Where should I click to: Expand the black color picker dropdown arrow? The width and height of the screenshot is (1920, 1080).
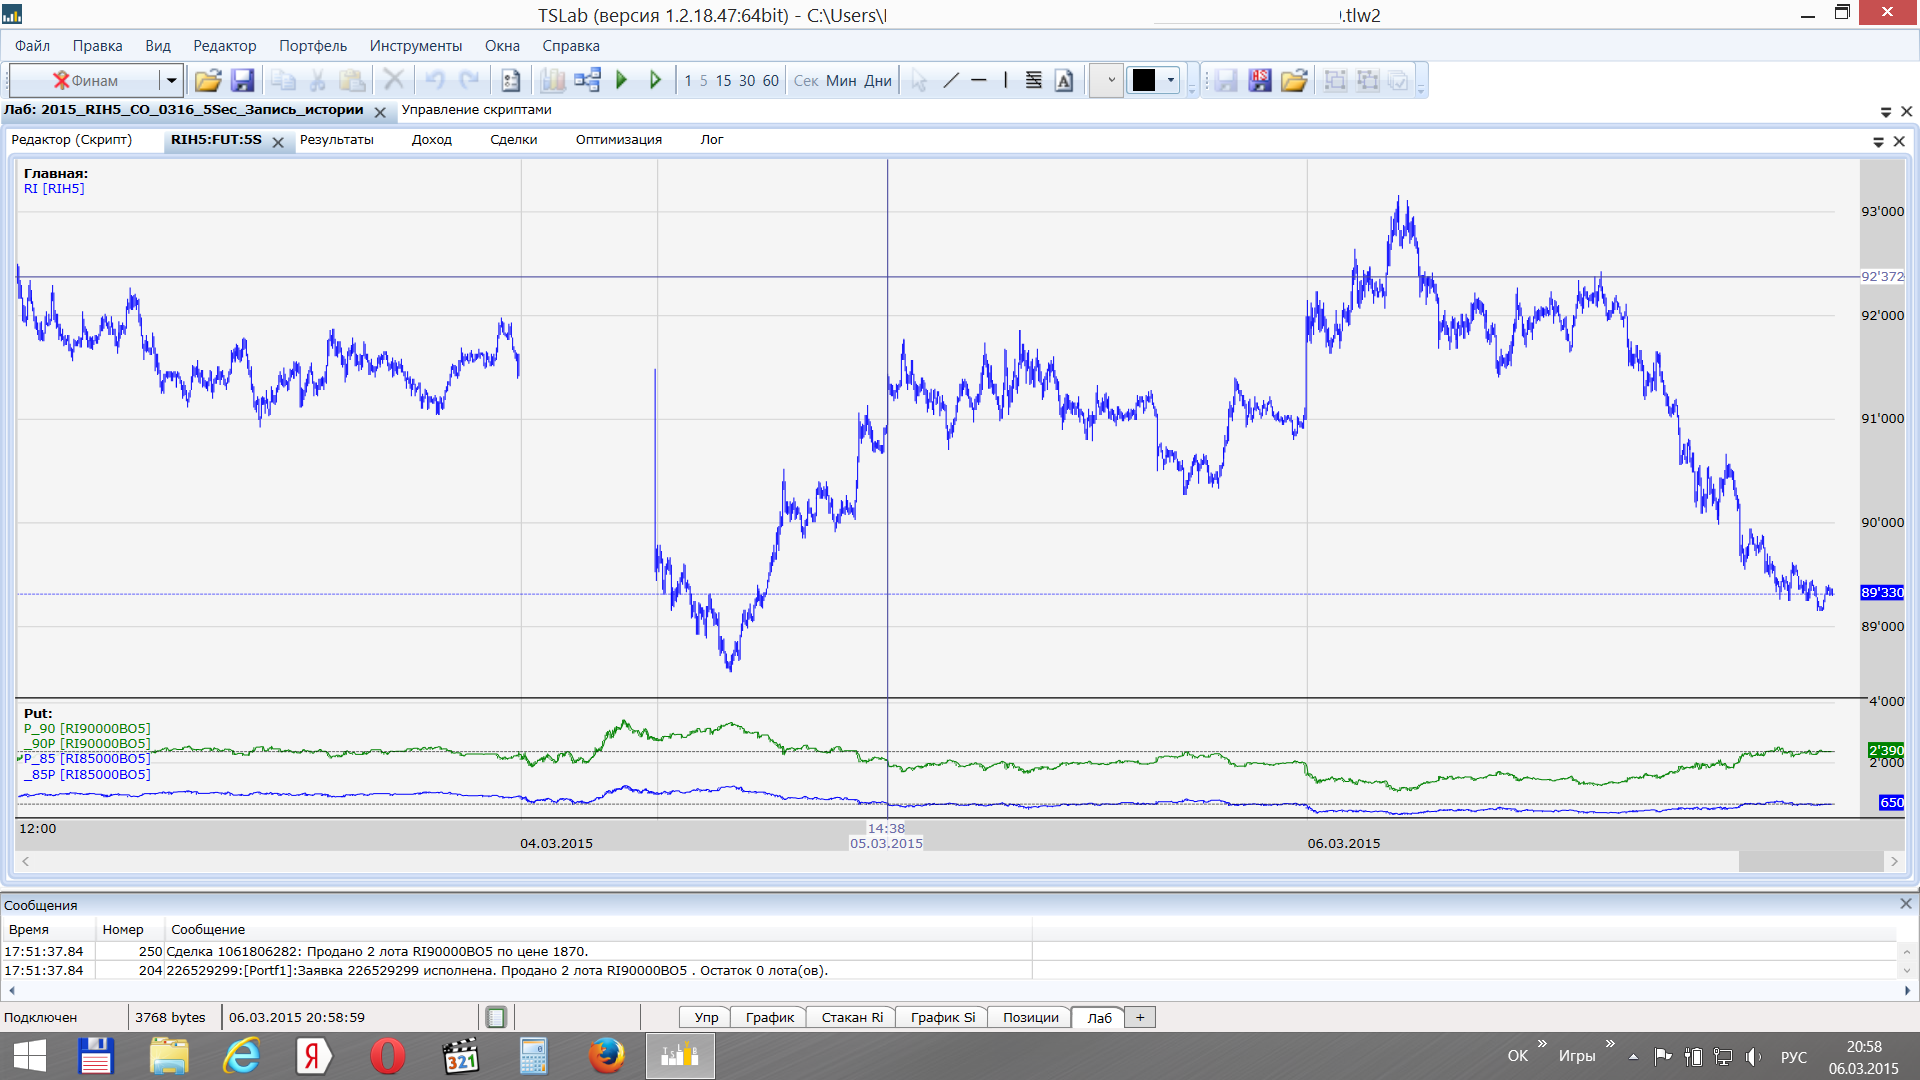coord(1170,80)
